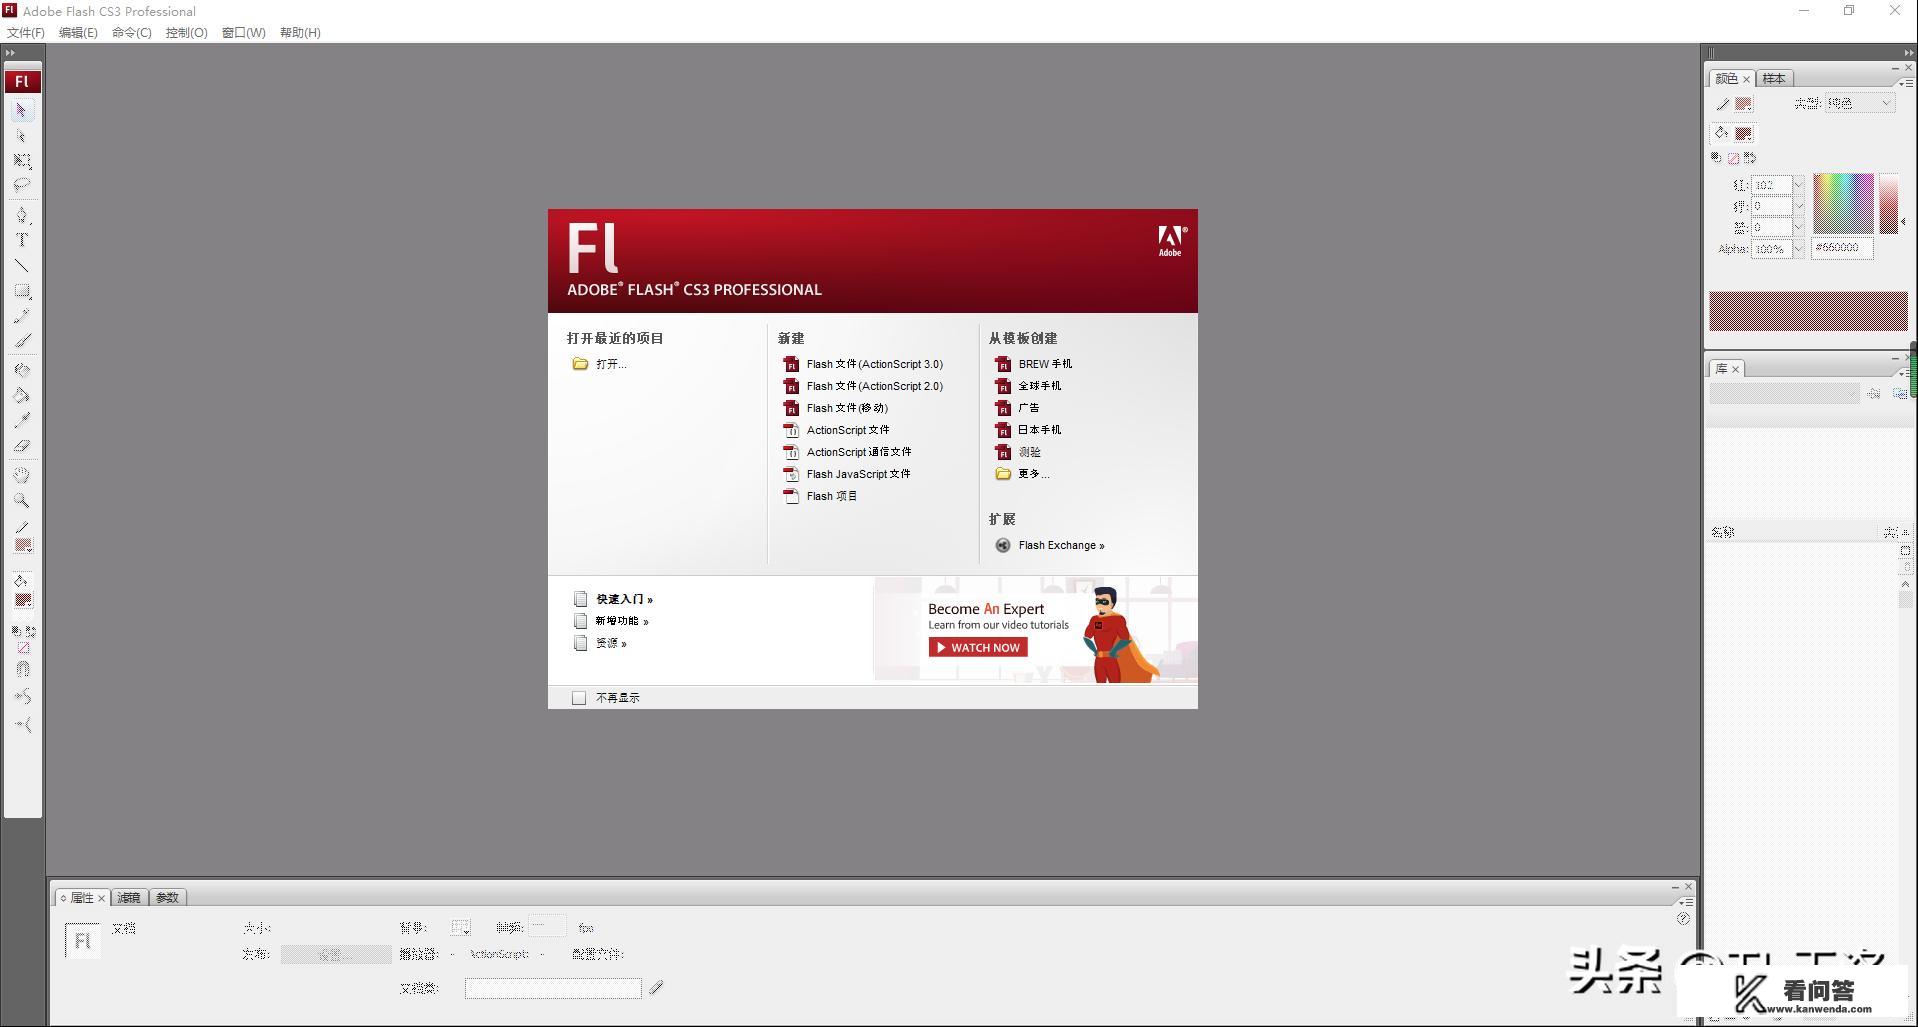1918x1027 pixels.
Task: Open the Flash Exchange link
Action: coord(1050,545)
